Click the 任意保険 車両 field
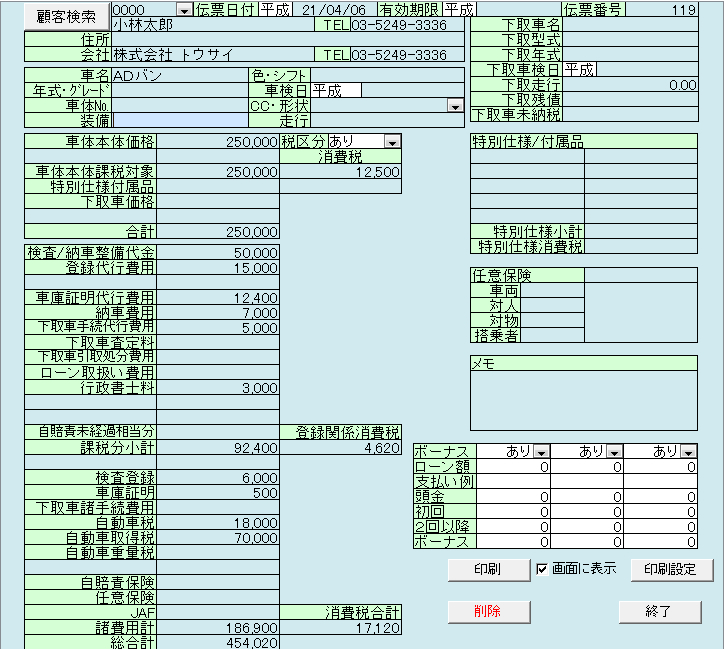 coord(640,290)
